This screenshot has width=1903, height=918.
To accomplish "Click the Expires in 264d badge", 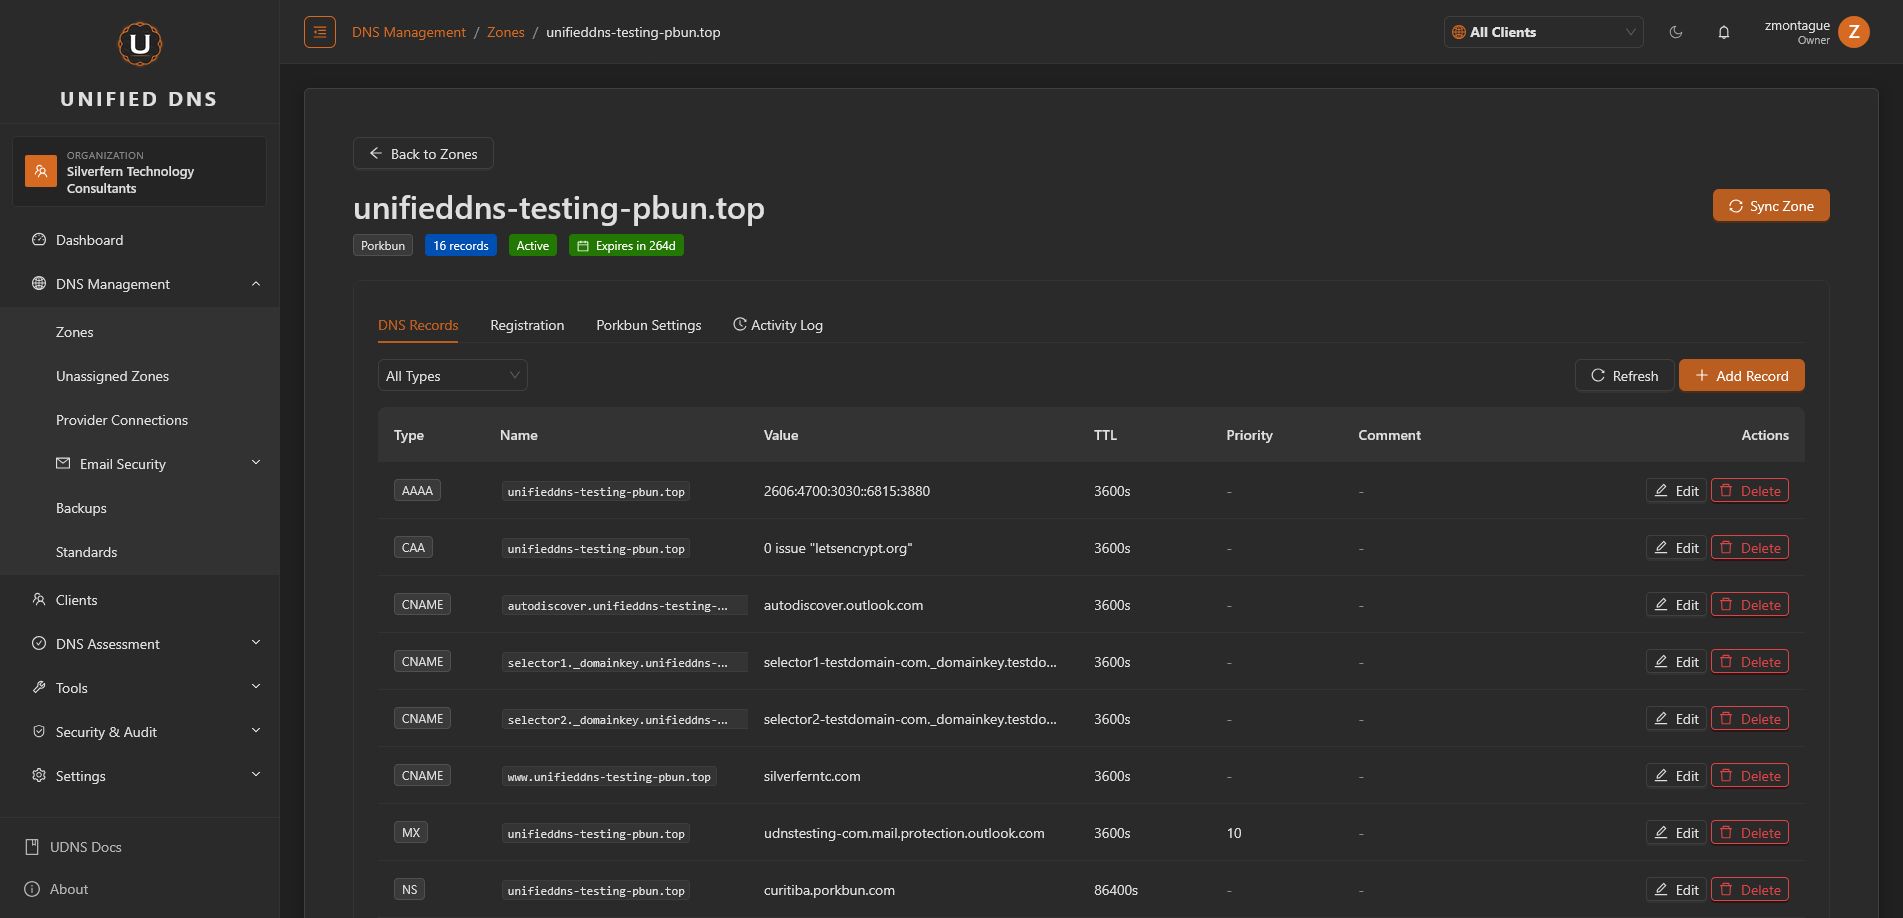I will tap(626, 246).
